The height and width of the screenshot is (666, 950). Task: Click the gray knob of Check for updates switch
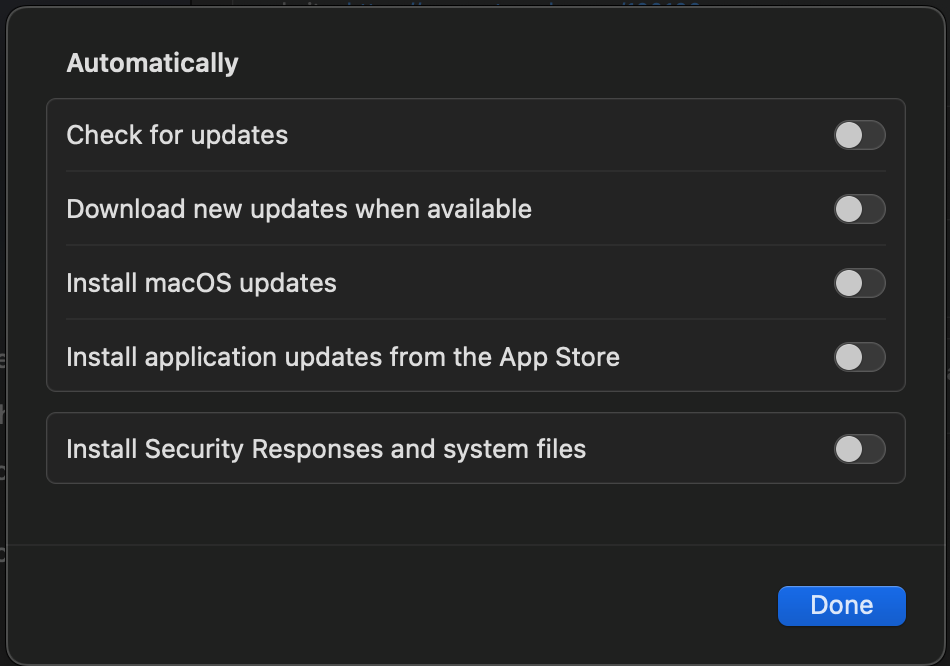click(x=849, y=135)
